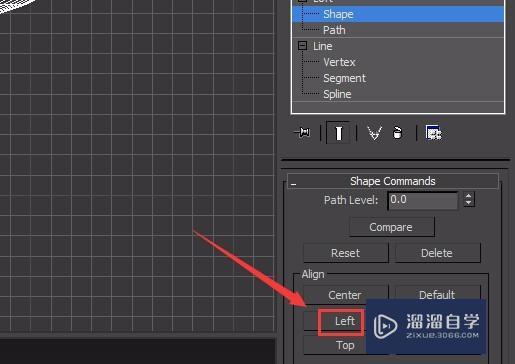Click the Center align button
Screen dimensions: 515x364
(x=346, y=295)
